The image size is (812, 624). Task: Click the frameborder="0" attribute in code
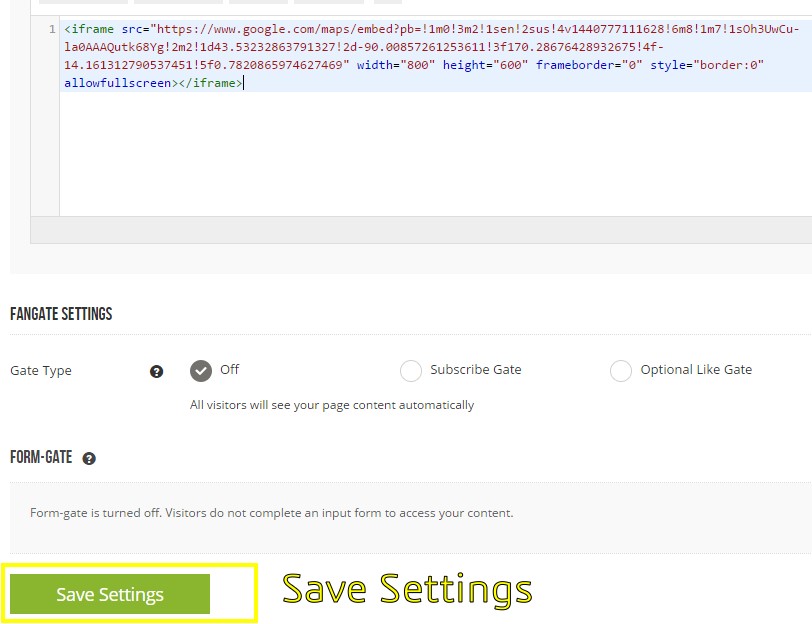pos(589,65)
